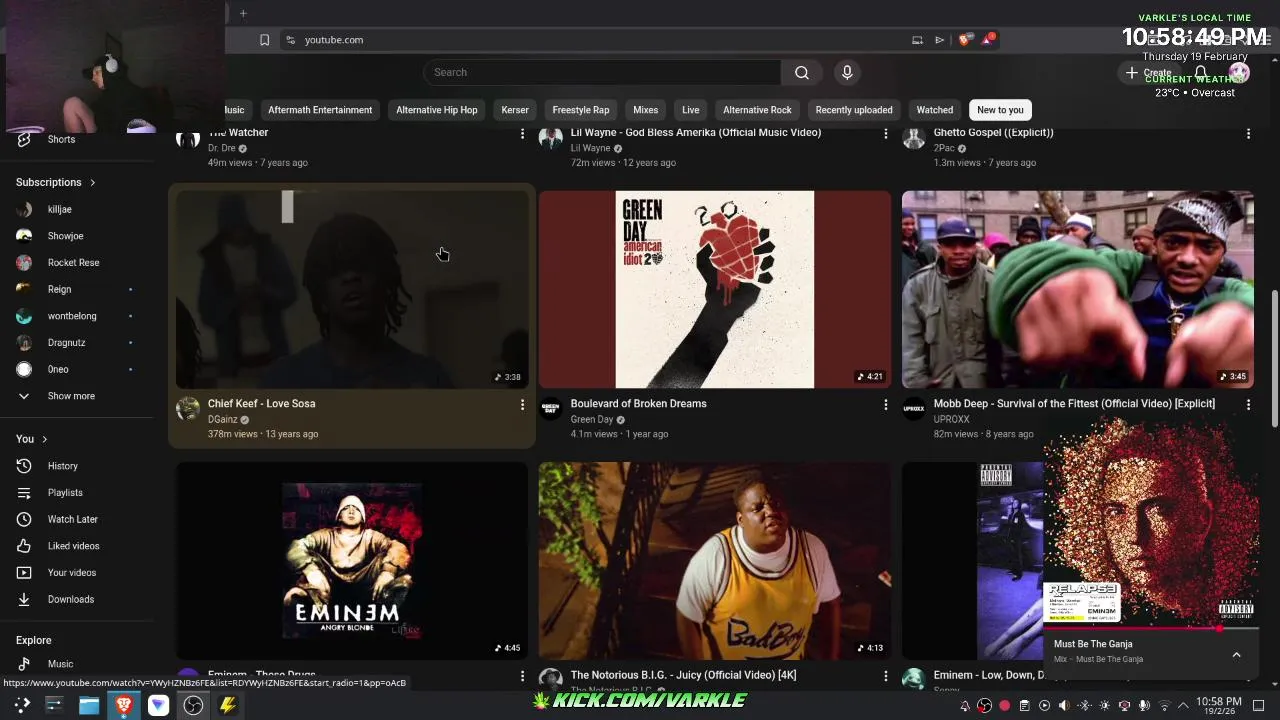Open Brave browser from taskbar
1280x720 pixels.
pos(123,705)
